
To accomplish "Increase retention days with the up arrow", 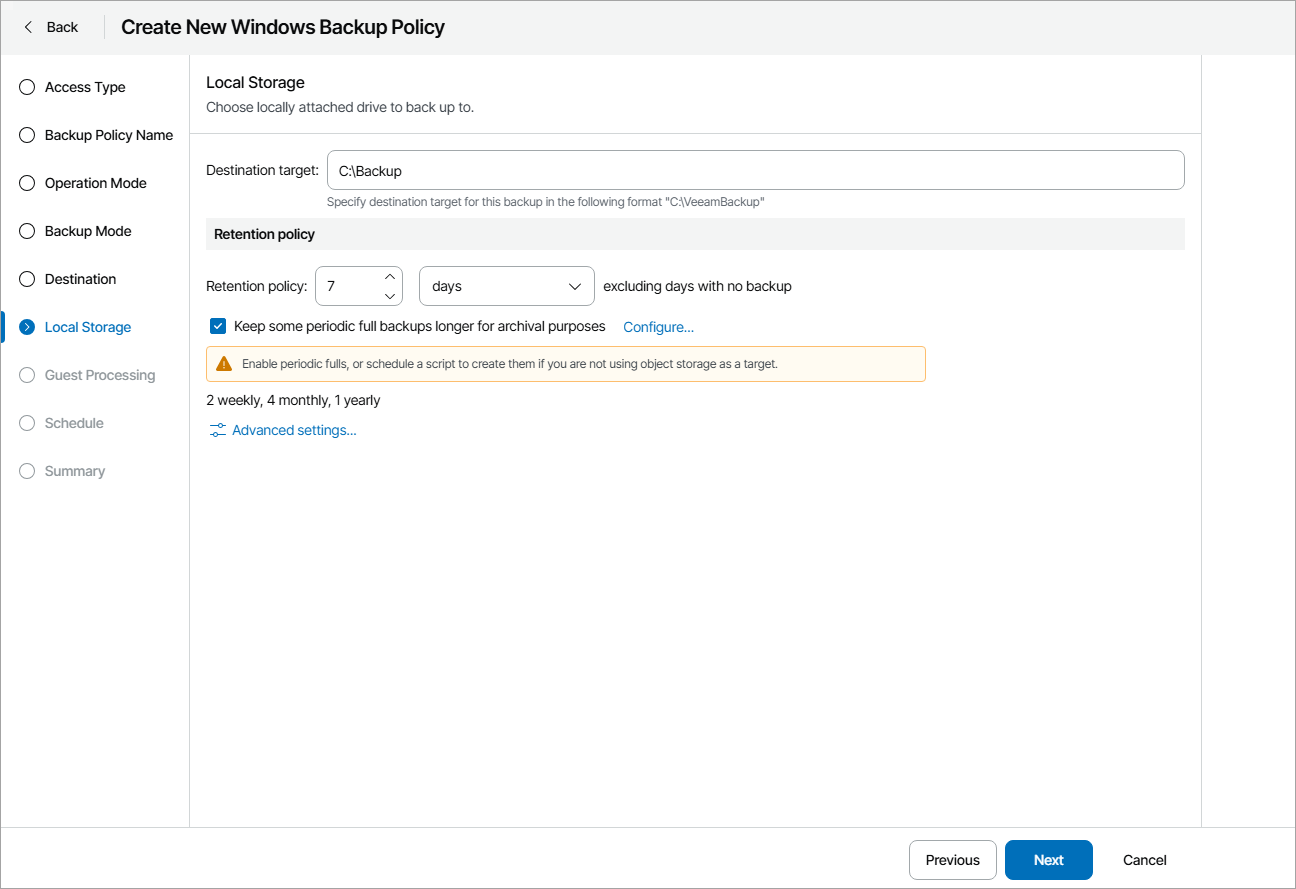I will pos(389,277).
